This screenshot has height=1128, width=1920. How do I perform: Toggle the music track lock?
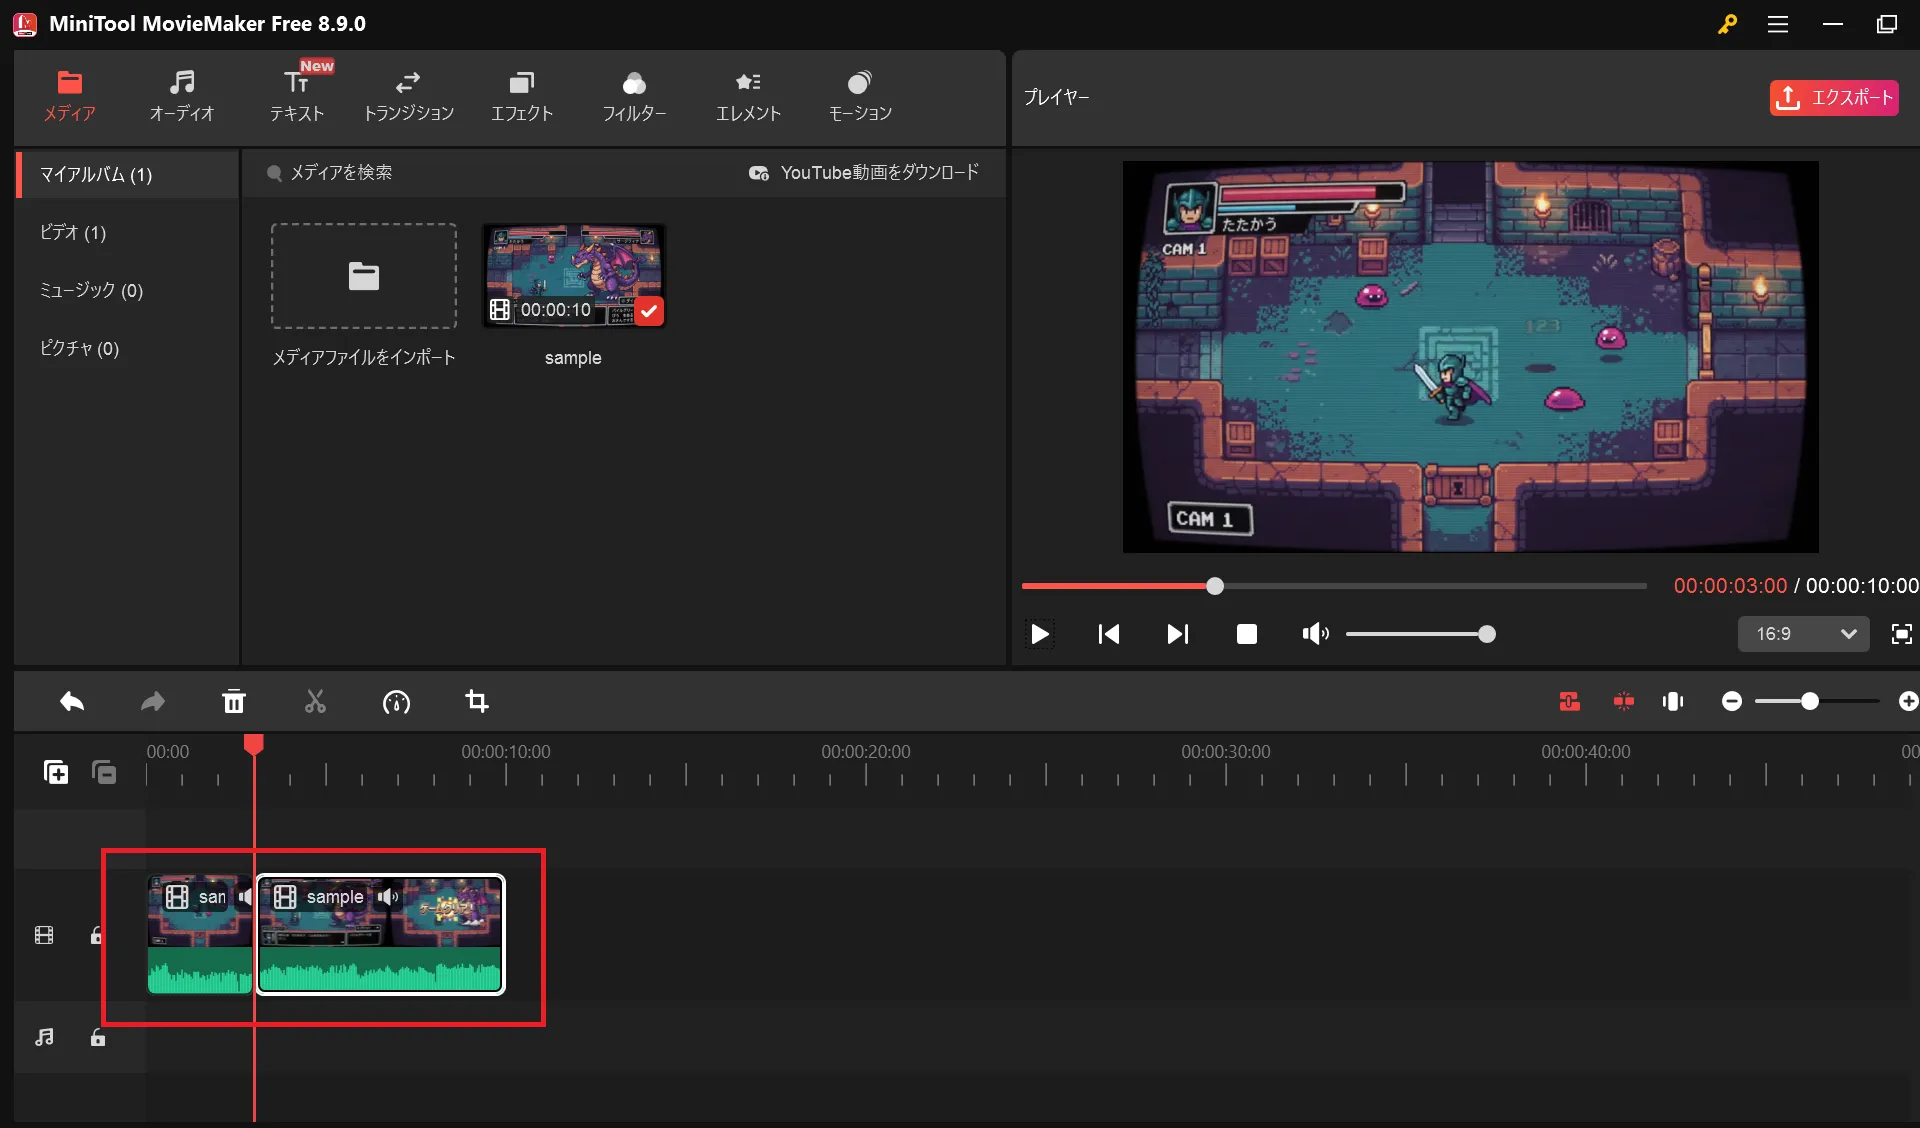(97, 1037)
